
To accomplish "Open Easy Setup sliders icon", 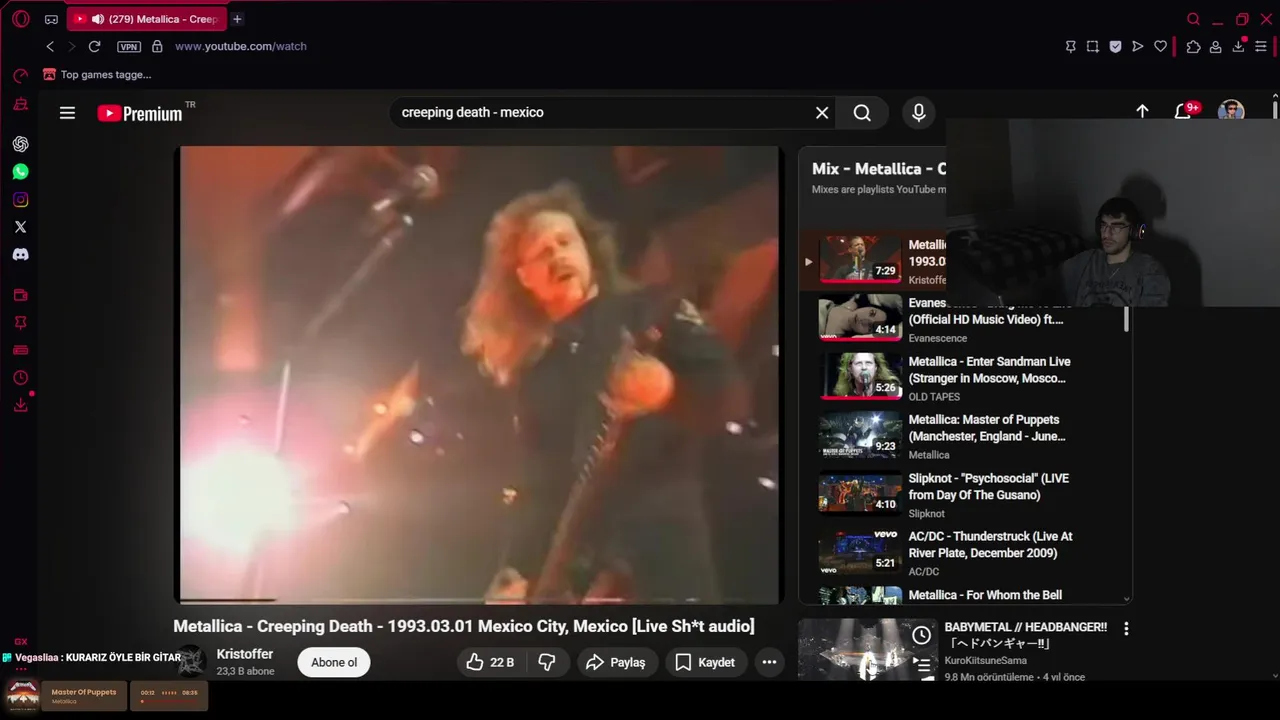I will (1262, 46).
